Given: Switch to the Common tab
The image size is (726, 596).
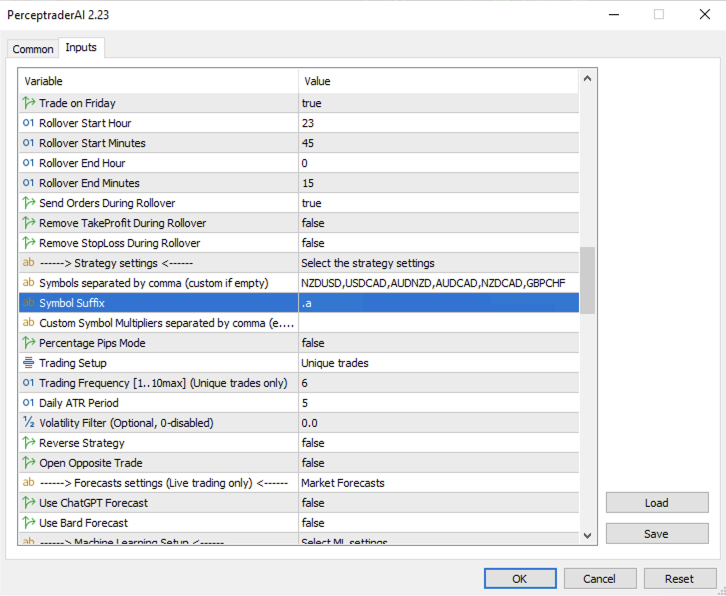Looking at the screenshot, I should coord(33,49).
